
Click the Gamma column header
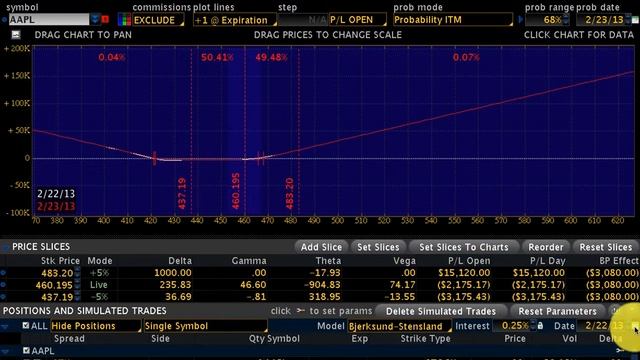[249, 261]
